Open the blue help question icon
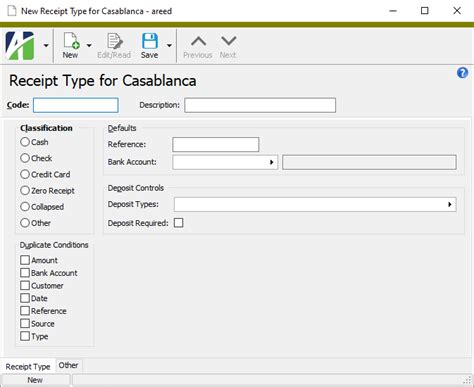The image size is (474, 387). [462, 73]
